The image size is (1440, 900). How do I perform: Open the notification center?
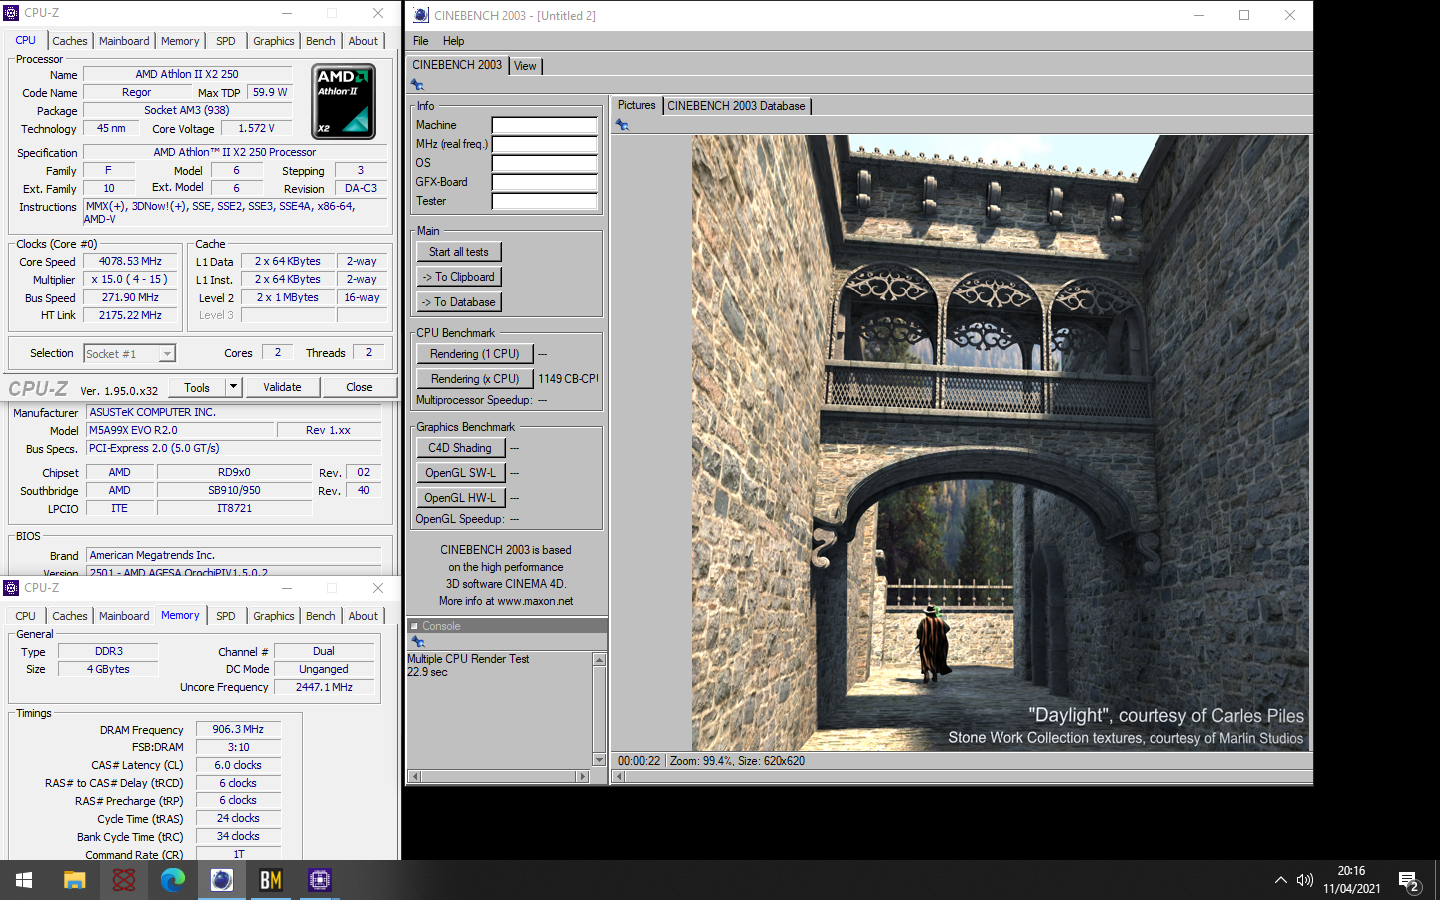(1410, 882)
